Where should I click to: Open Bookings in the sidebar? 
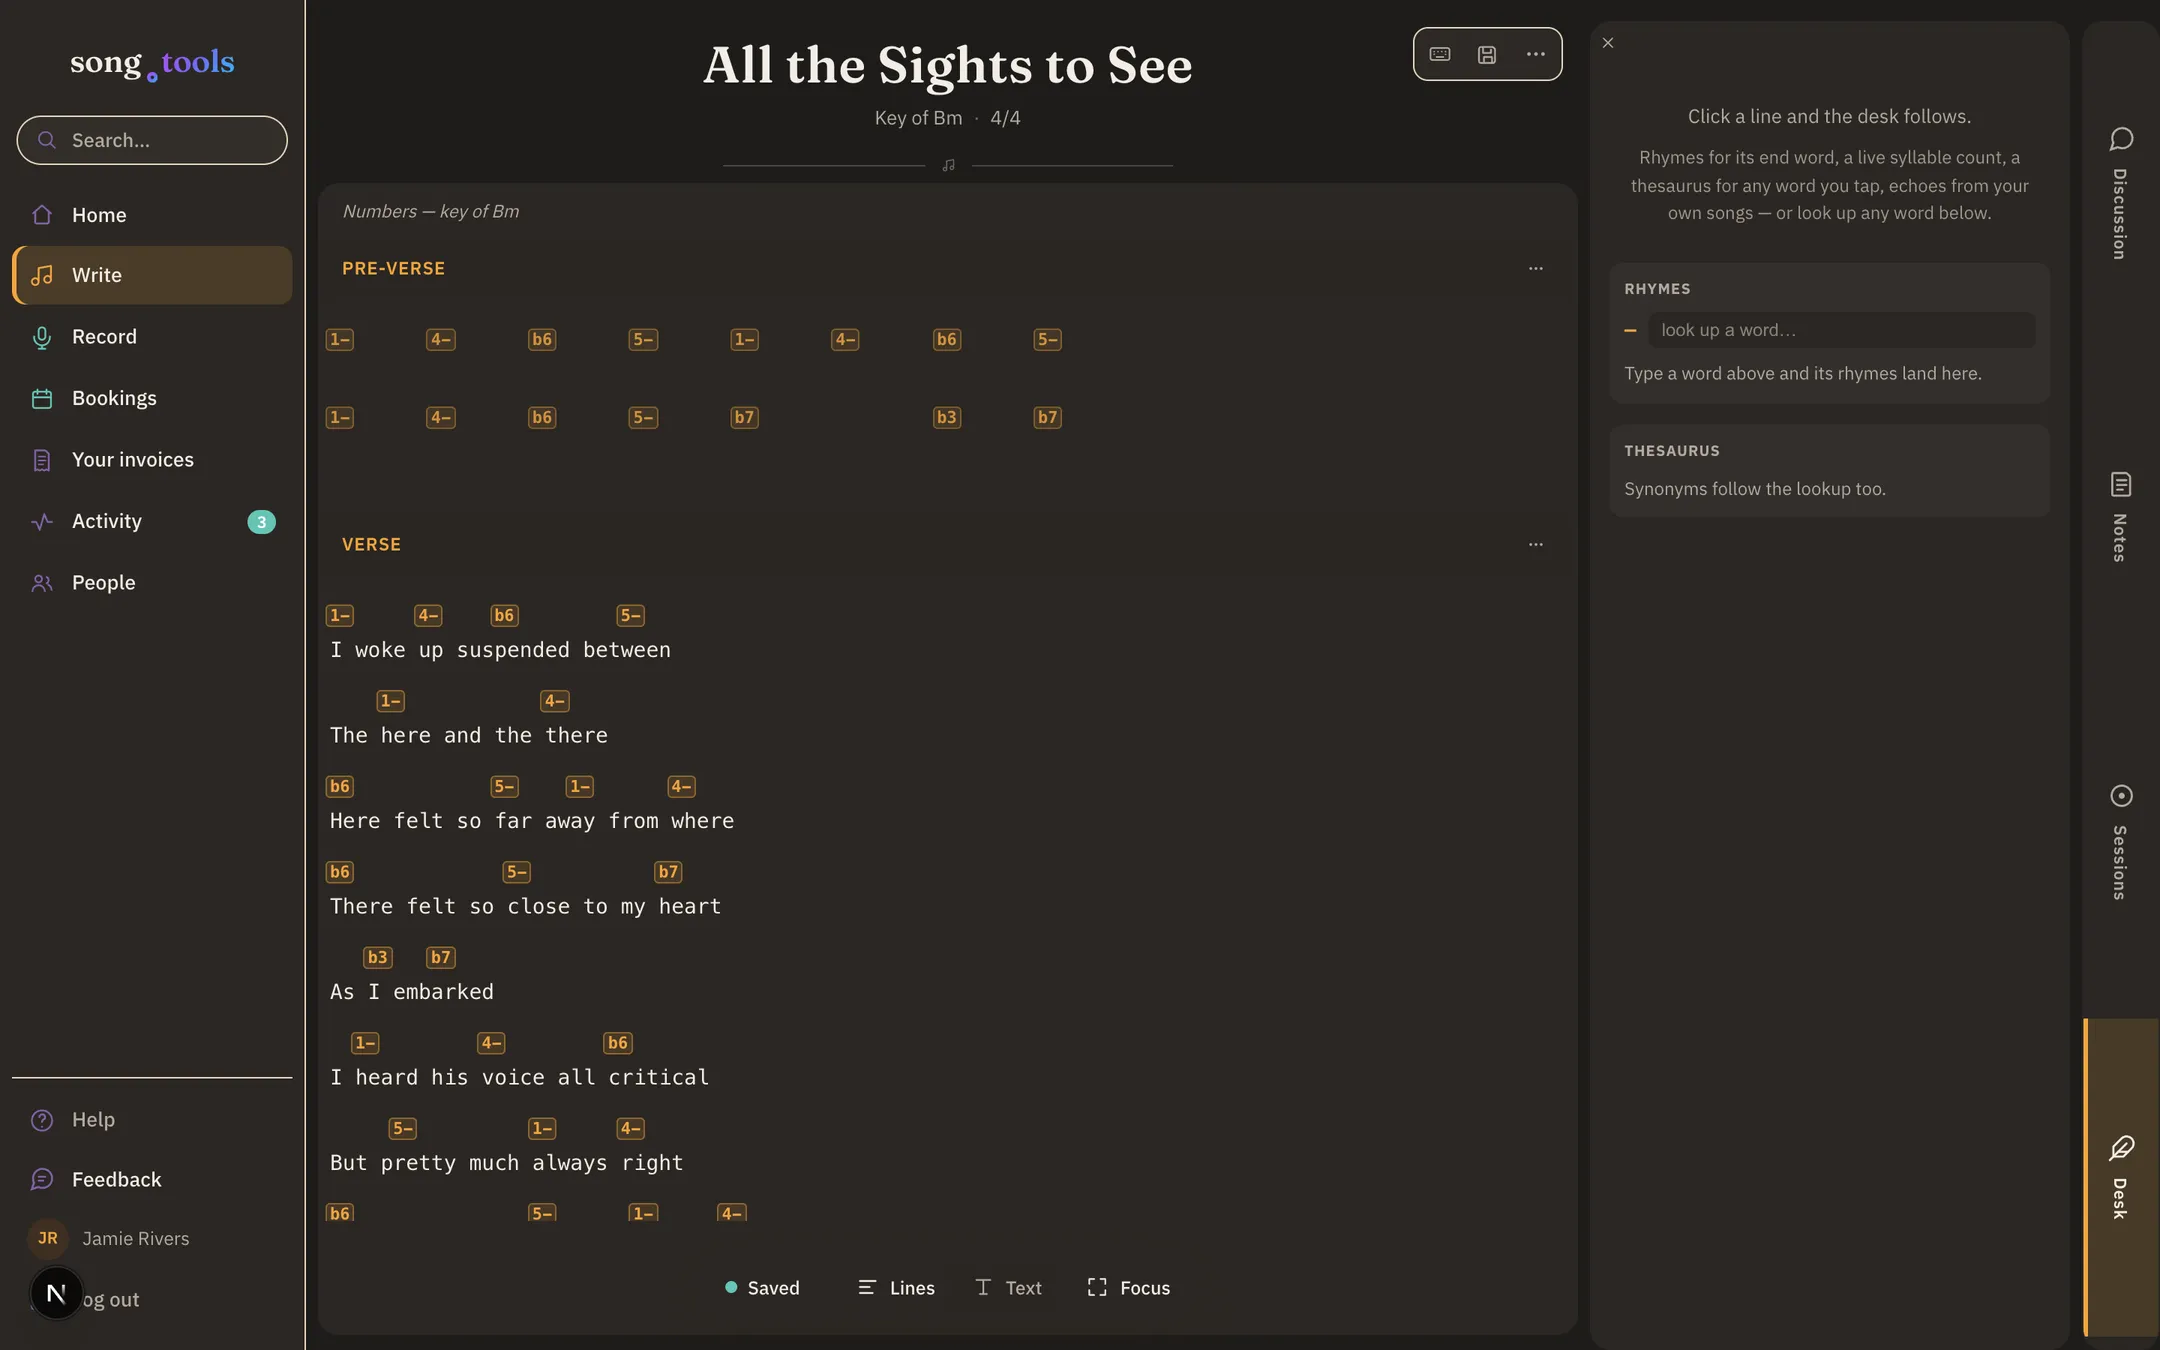(152, 398)
